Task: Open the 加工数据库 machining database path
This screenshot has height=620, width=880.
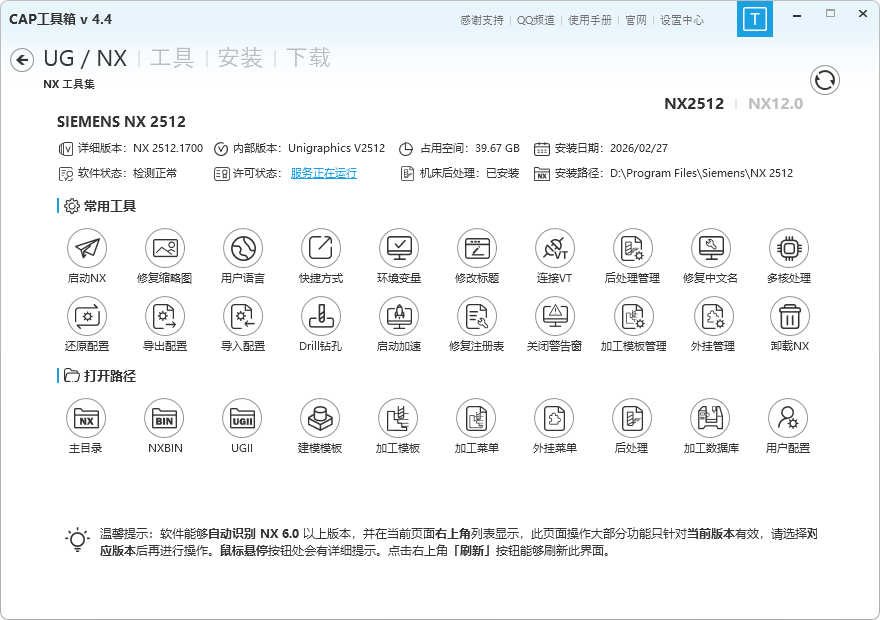Action: point(711,420)
